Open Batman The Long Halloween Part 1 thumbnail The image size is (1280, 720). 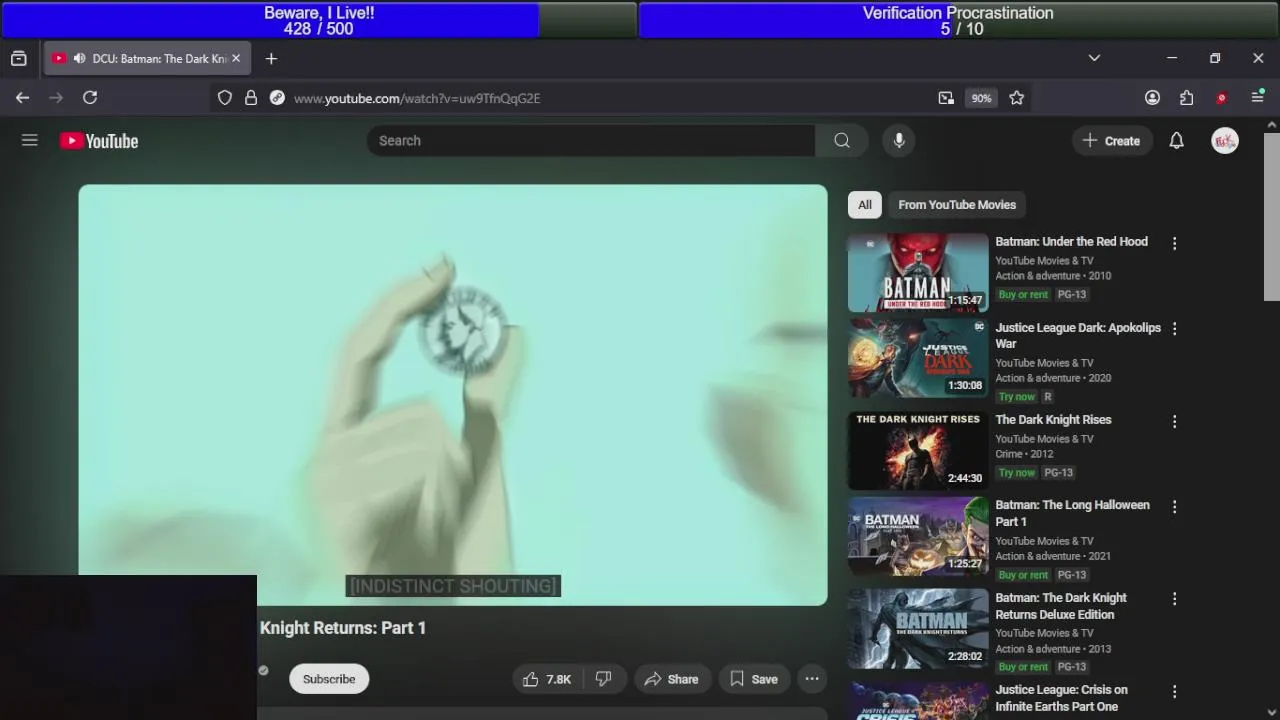point(918,537)
